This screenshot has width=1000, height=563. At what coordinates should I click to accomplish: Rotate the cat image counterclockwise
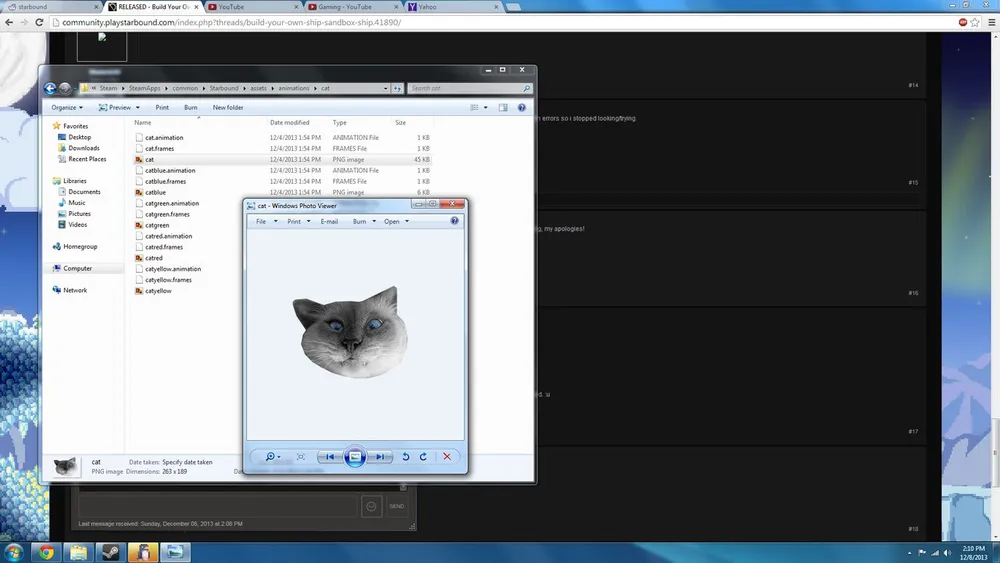pyautogui.click(x=405, y=456)
